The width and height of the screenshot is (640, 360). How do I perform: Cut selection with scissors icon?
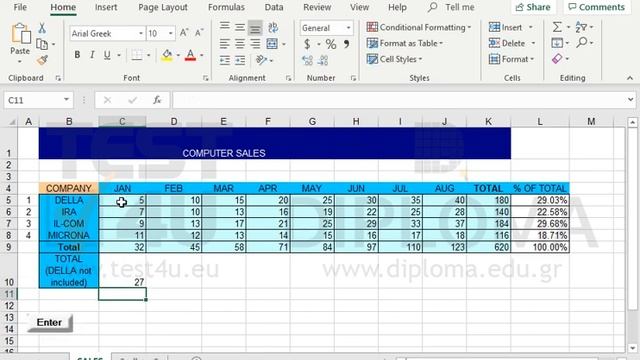42,28
